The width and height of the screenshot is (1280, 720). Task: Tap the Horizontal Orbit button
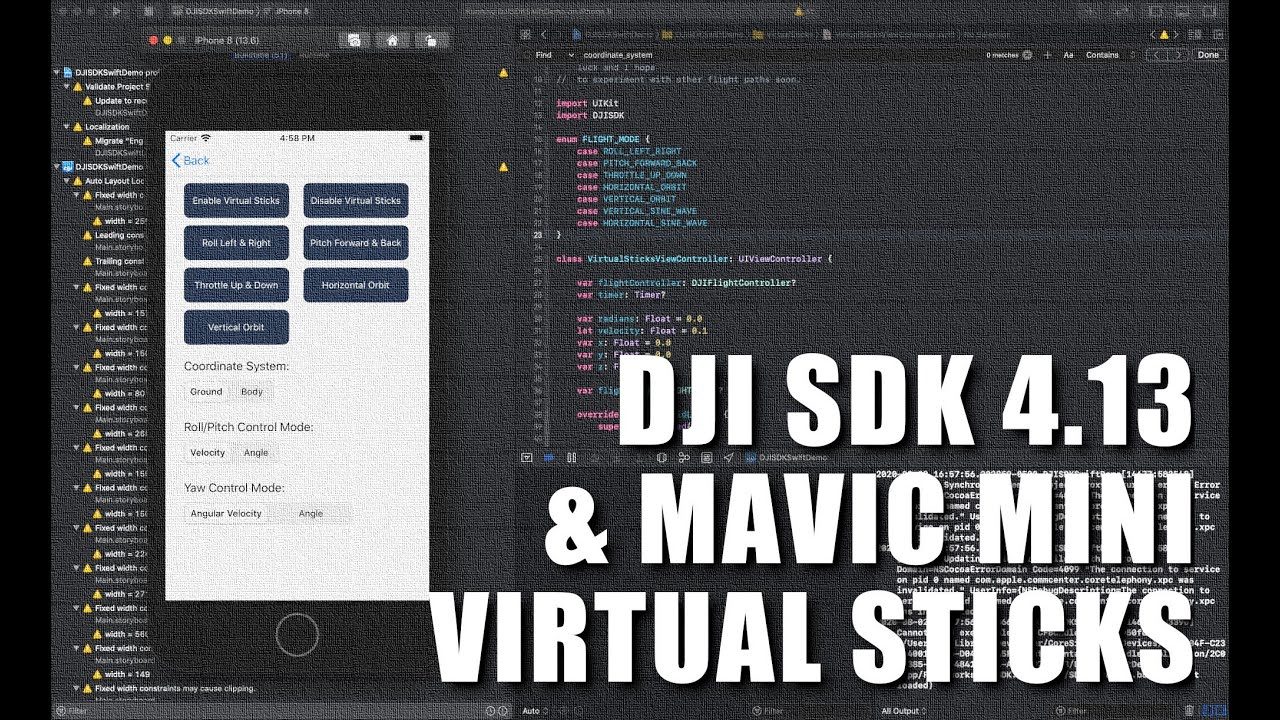click(x=355, y=285)
